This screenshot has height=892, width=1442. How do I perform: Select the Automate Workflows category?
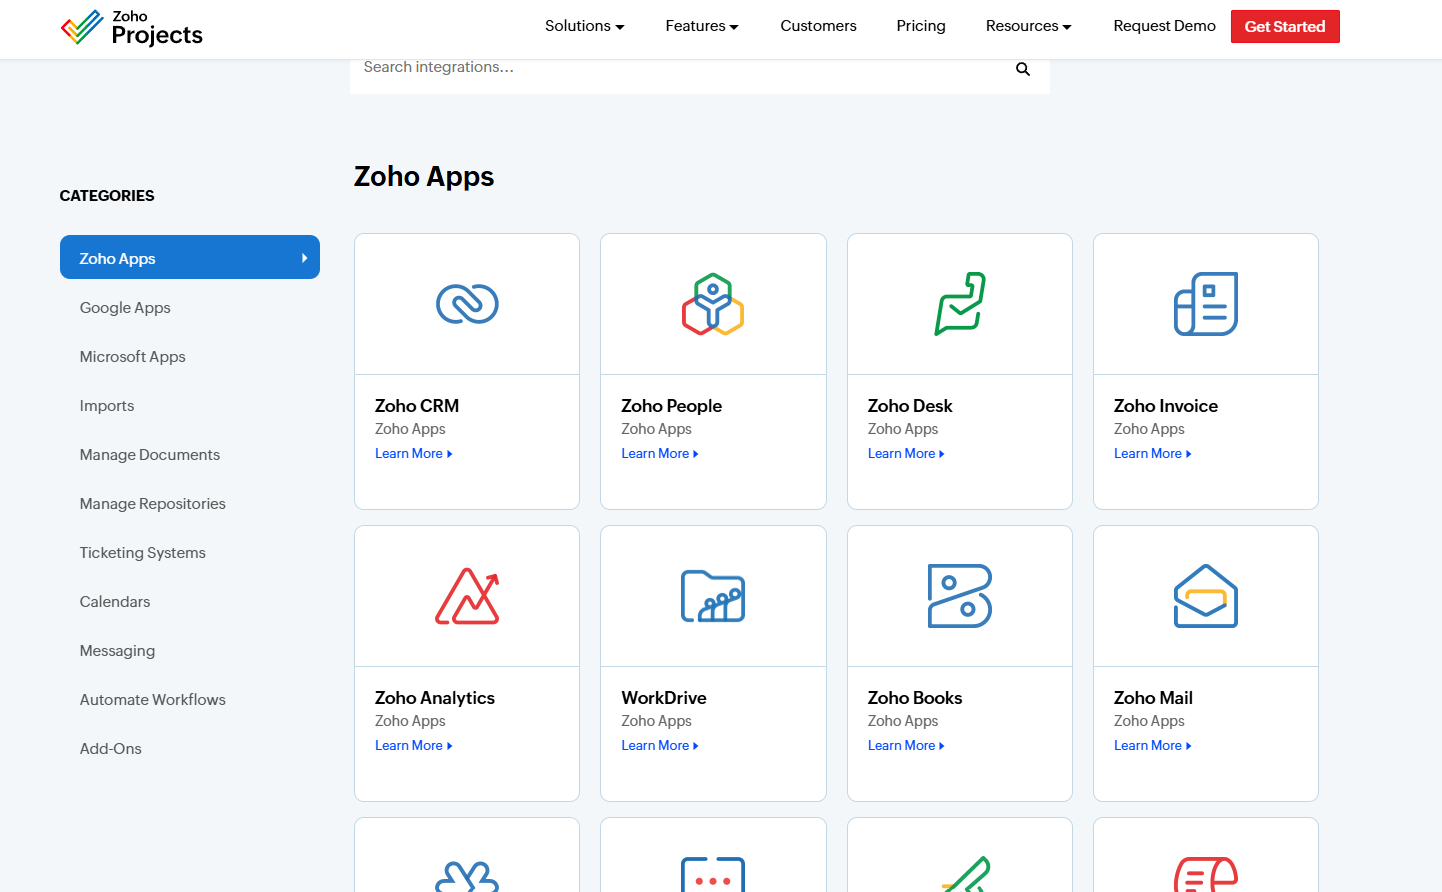pyautogui.click(x=153, y=700)
